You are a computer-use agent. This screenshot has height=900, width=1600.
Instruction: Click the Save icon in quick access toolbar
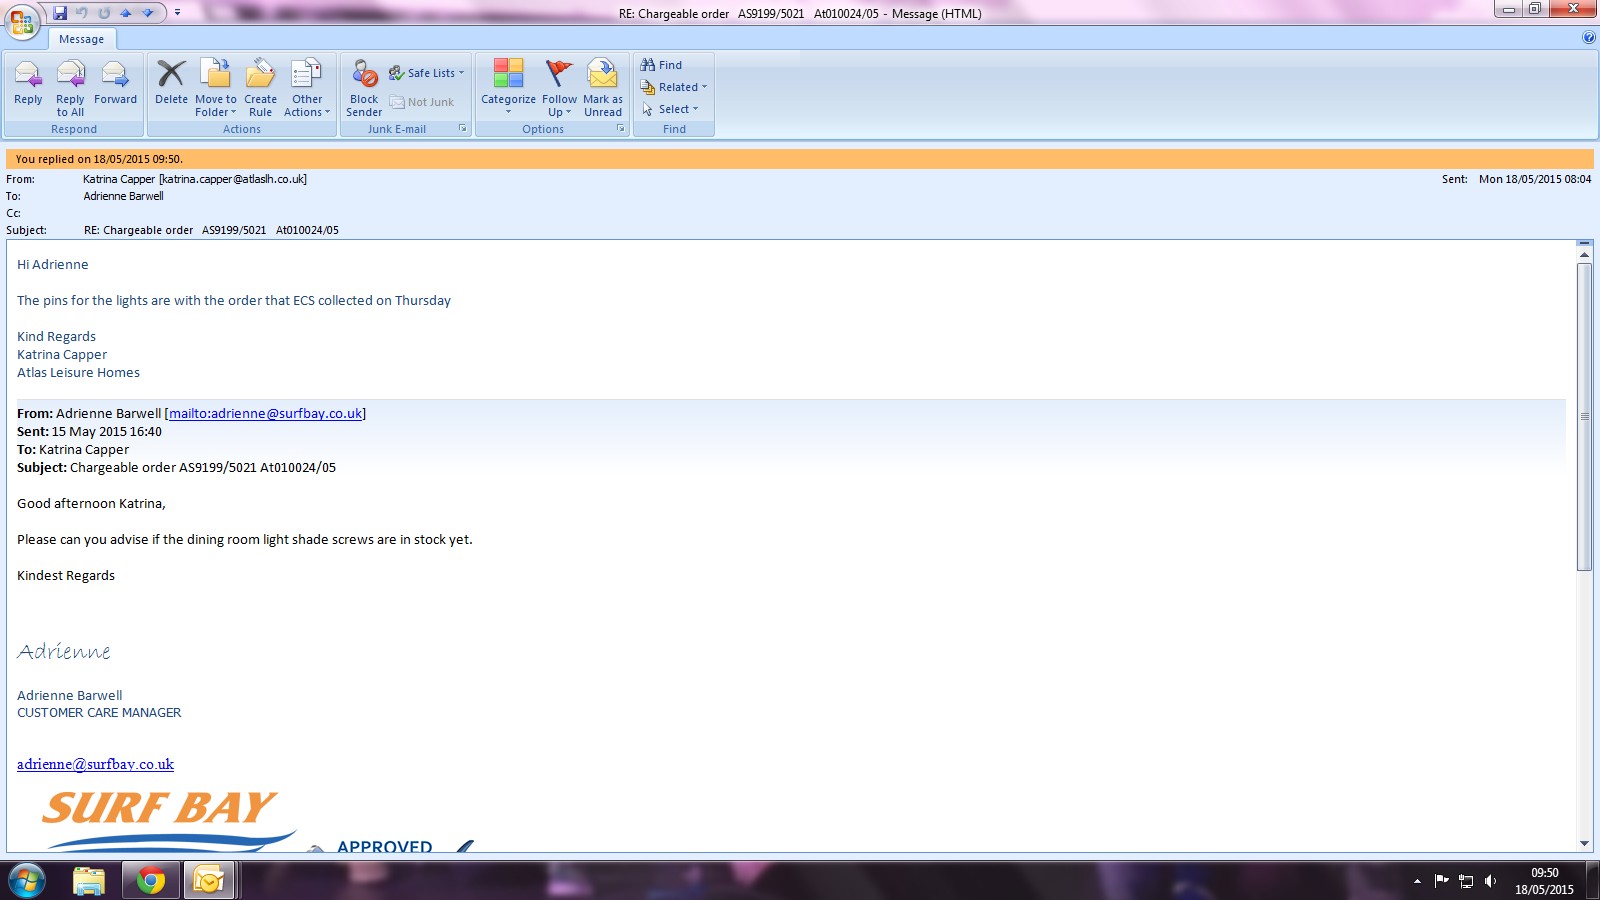(60, 13)
